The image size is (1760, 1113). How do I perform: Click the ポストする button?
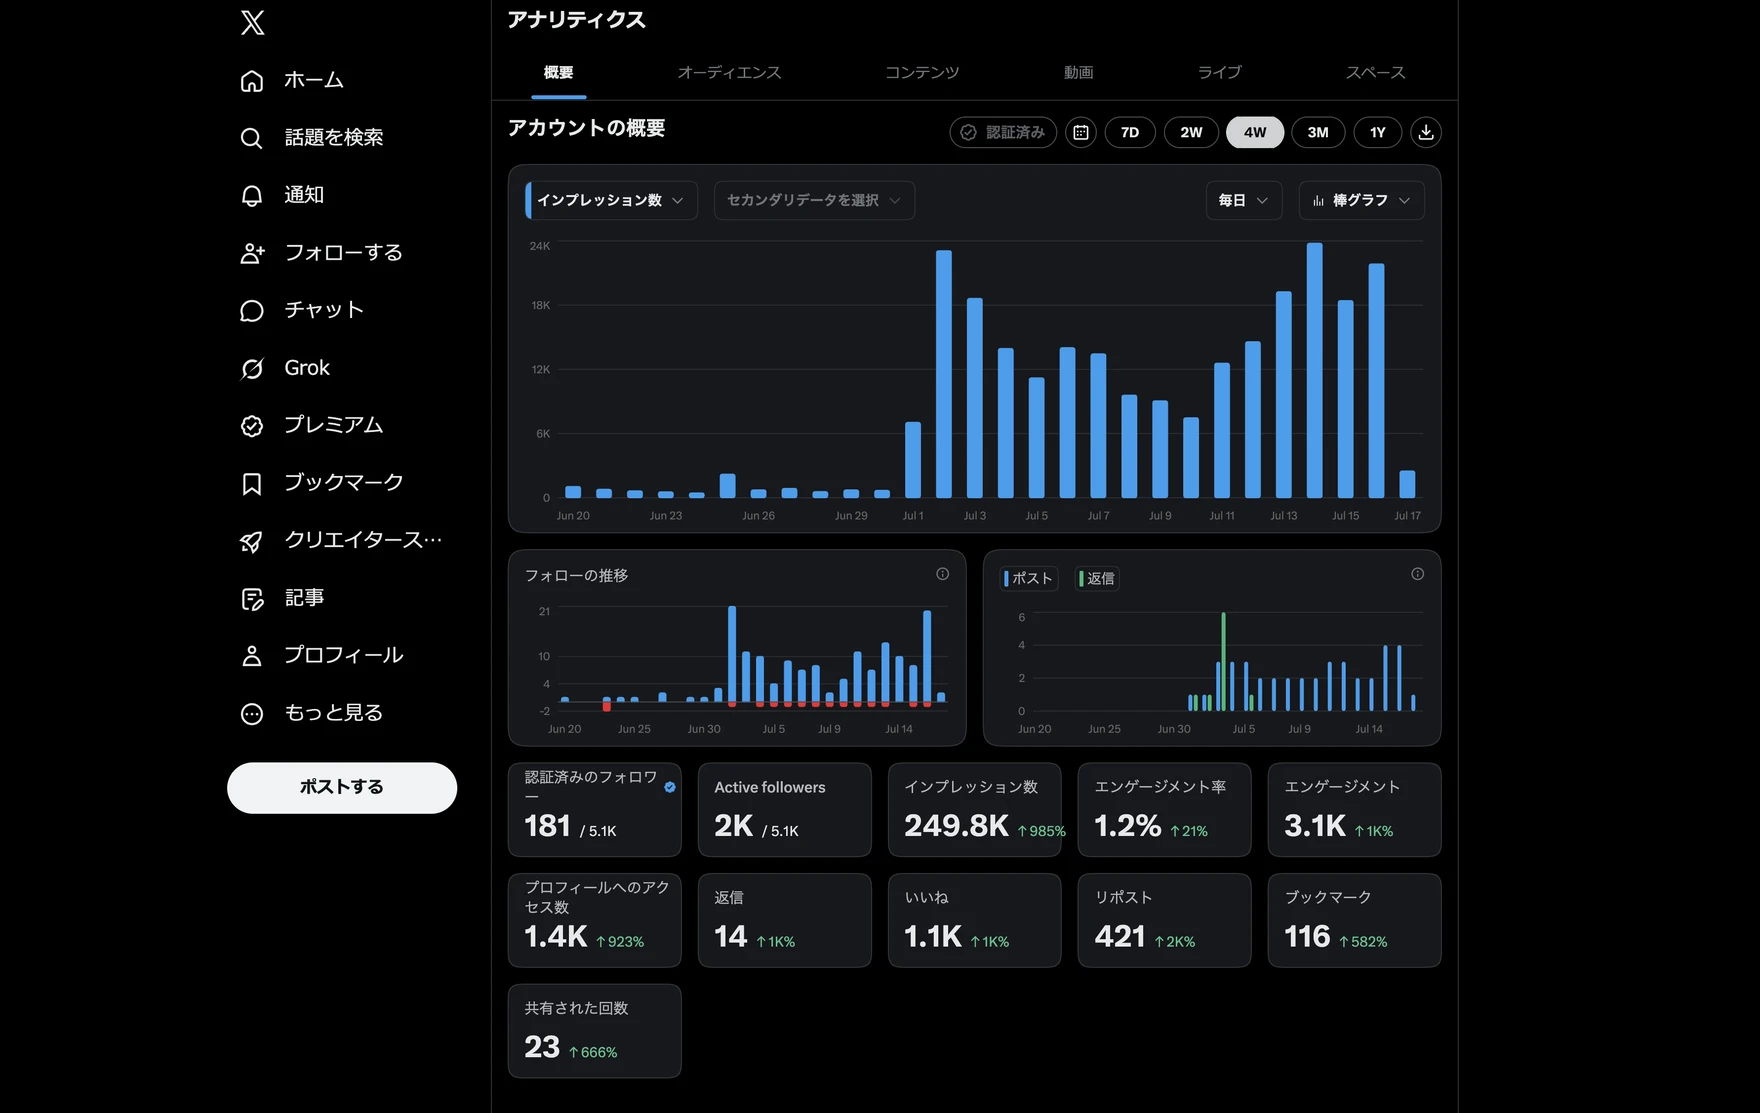(342, 787)
